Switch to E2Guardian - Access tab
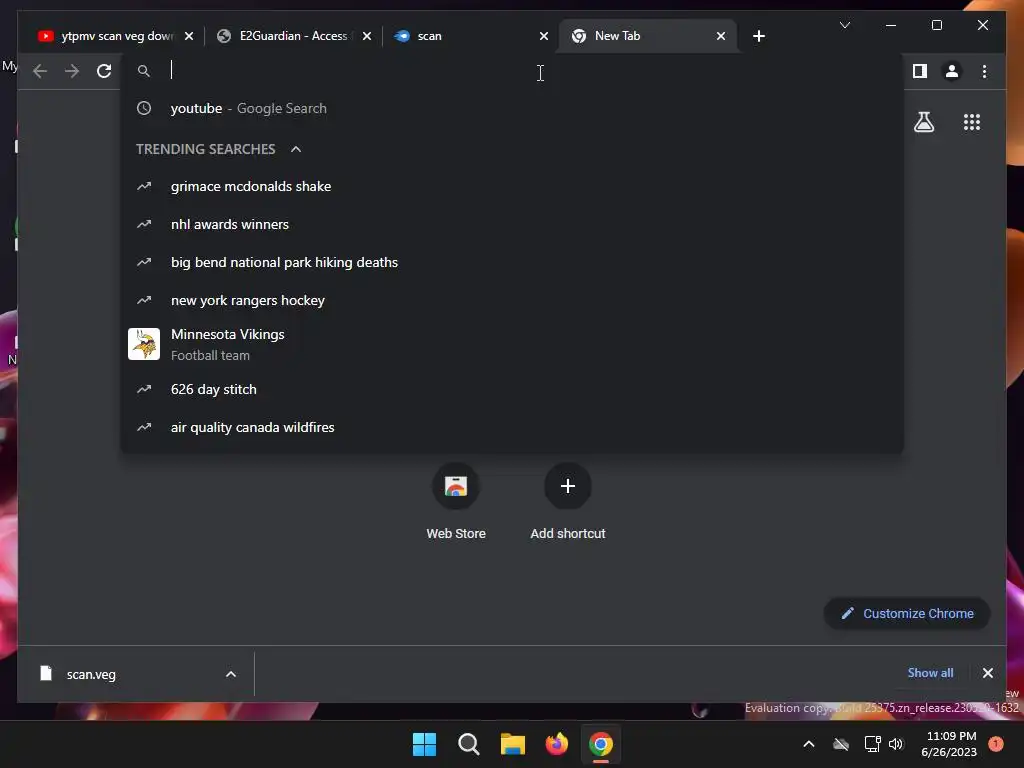The image size is (1024, 768). 293,36
